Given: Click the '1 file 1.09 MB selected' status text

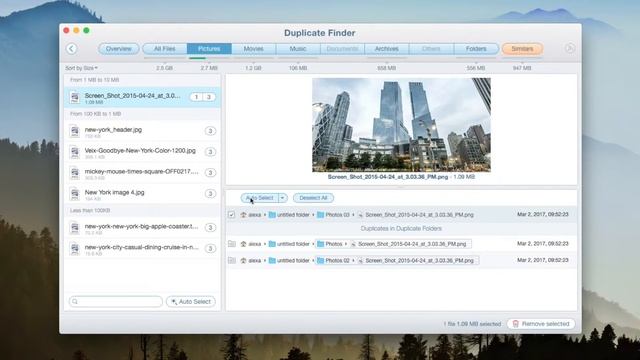Looking at the screenshot, I should click(472, 324).
